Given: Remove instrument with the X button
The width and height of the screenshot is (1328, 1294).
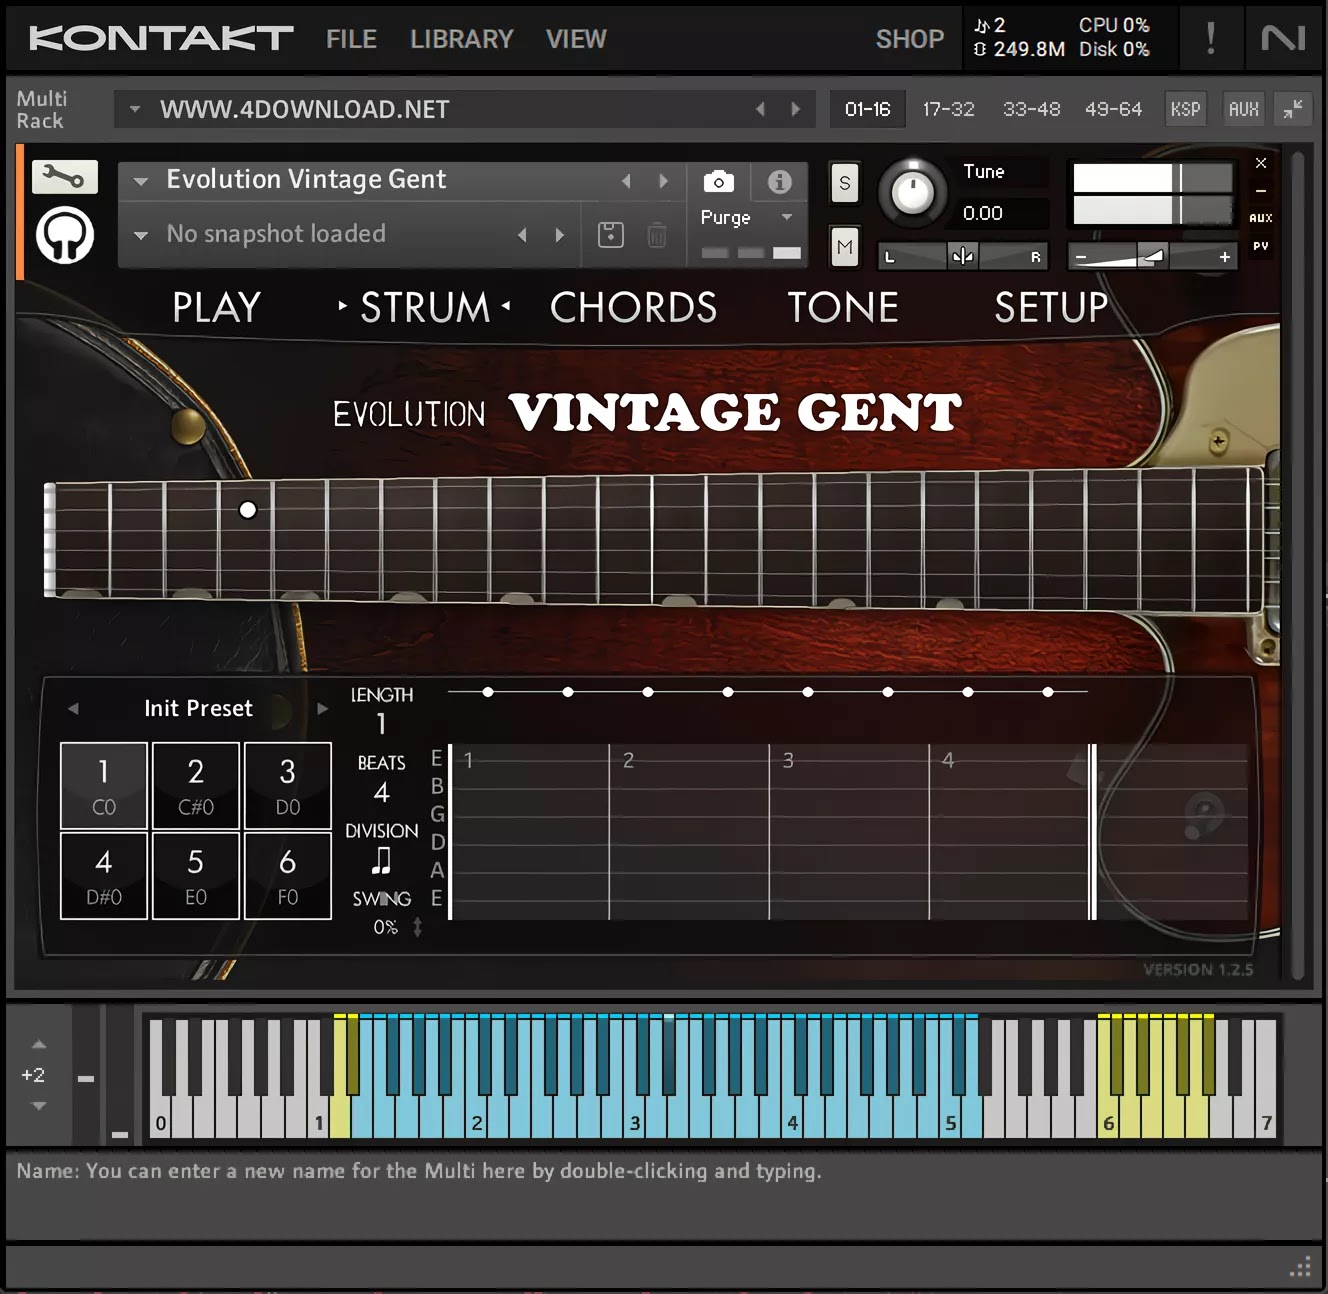Looking at the screenshot, I should [1261, 162].
